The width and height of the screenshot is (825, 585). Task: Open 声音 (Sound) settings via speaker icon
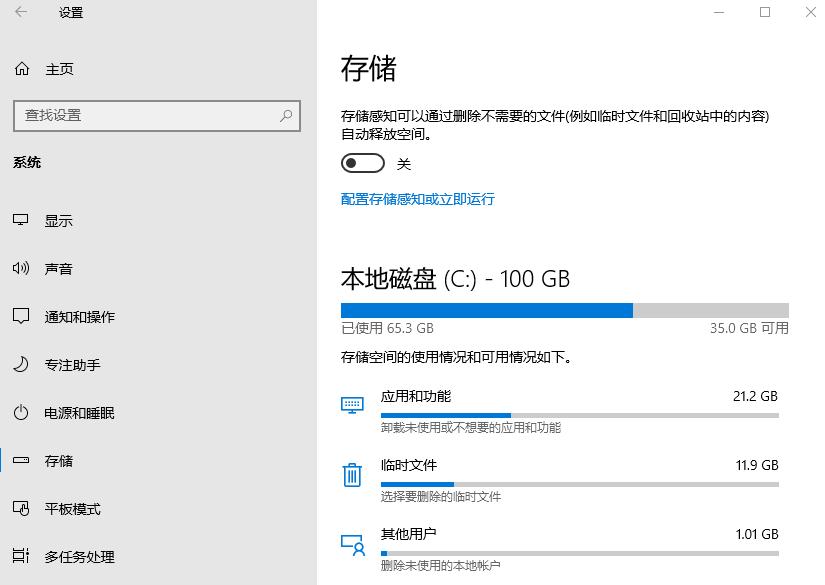tap(22, 268)
